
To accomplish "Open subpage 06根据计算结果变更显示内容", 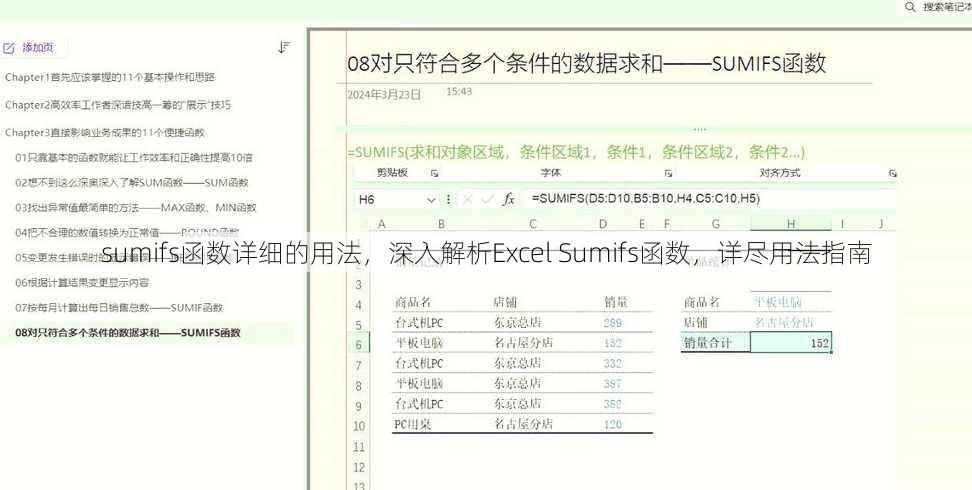I will pyautogui.click(x=82, y=282).
